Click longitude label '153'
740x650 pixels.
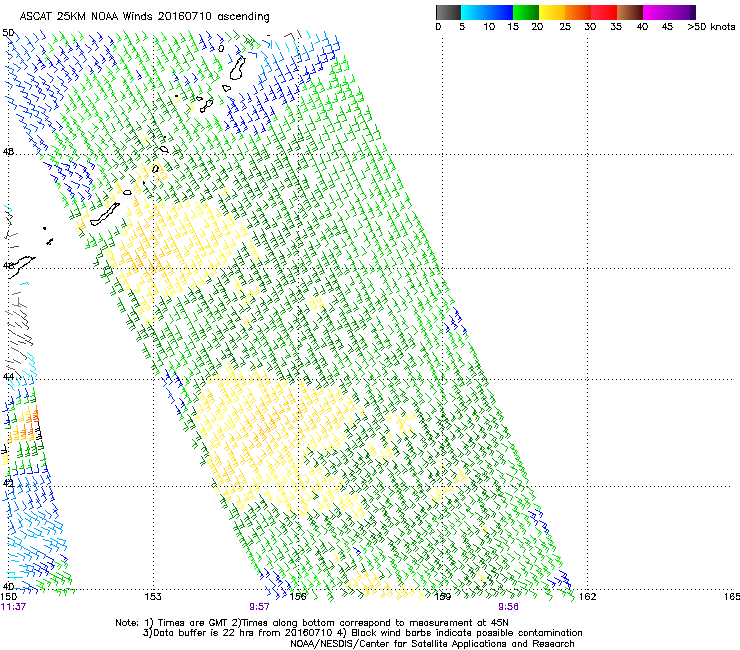coord(152,597)
